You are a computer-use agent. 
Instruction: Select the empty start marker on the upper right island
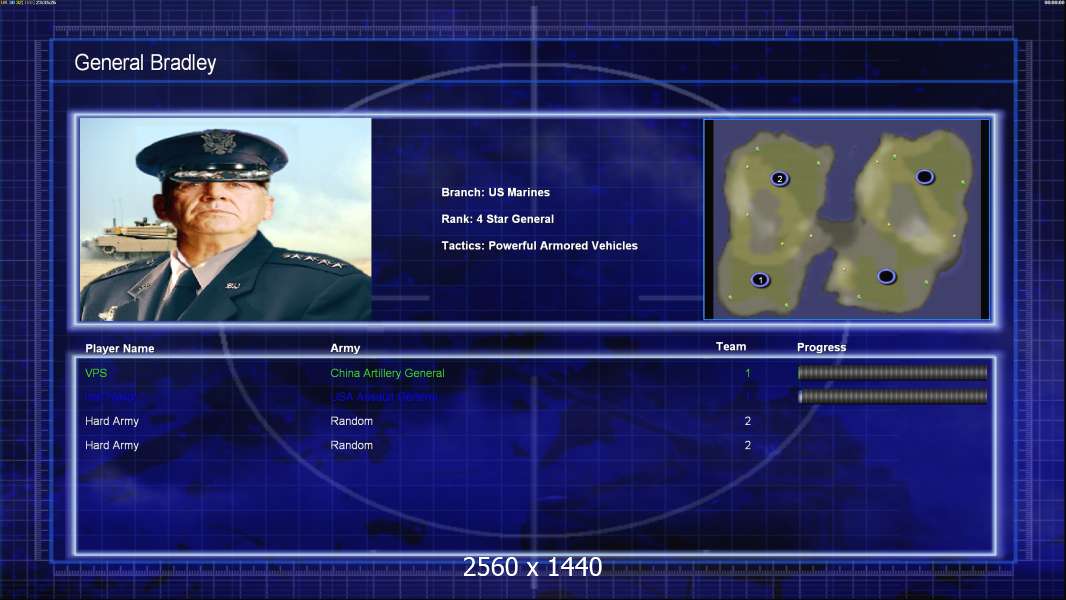click(925, 177)
